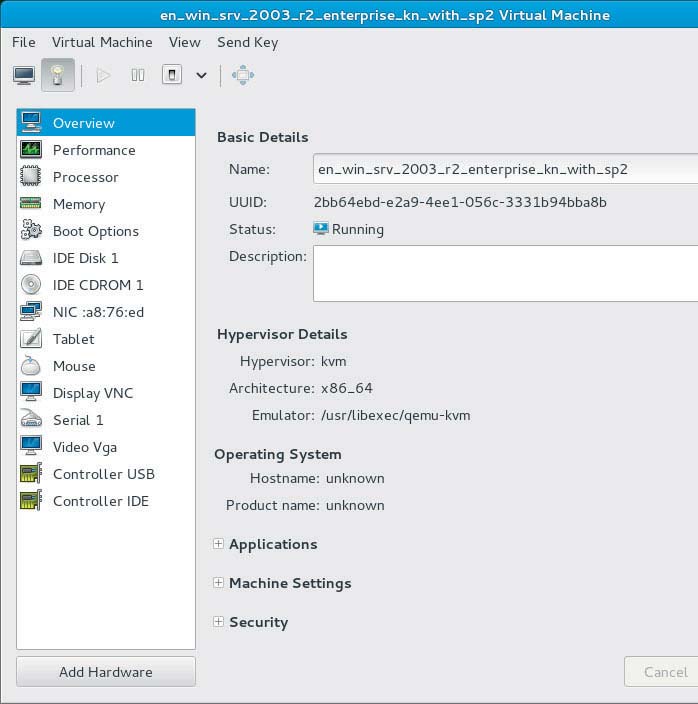Show virtual hardware details (lightbulb icon)

tap(57, 75)
